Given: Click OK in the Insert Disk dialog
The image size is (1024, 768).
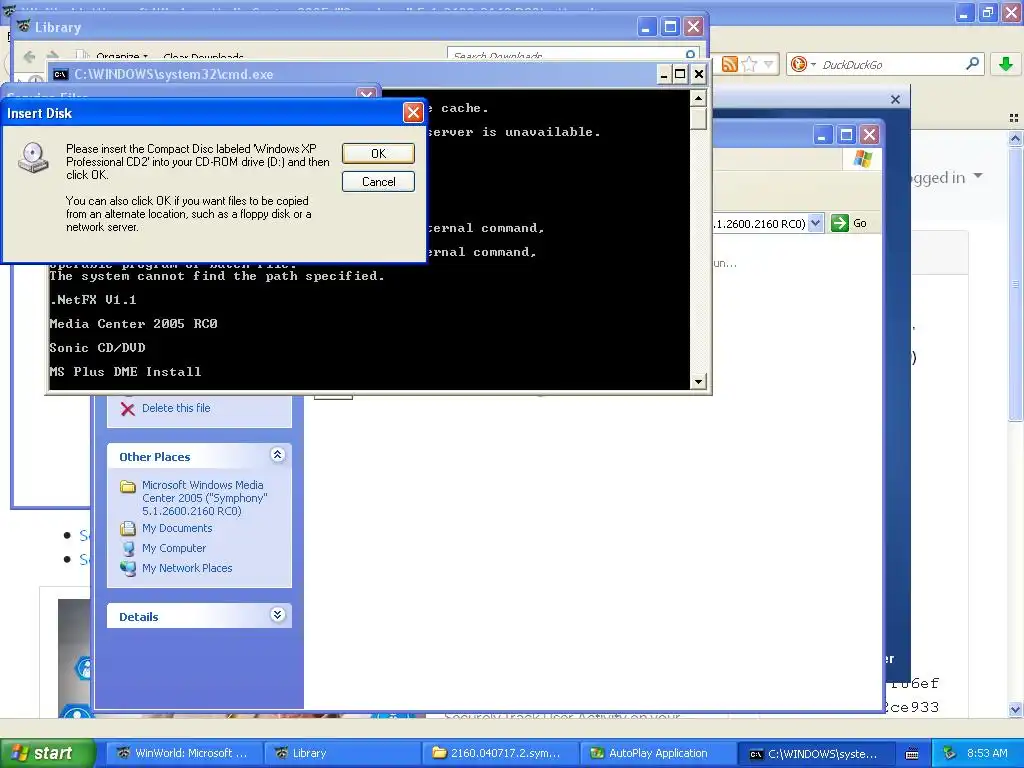Looking at the screenshot, I should tap(378, 153).
